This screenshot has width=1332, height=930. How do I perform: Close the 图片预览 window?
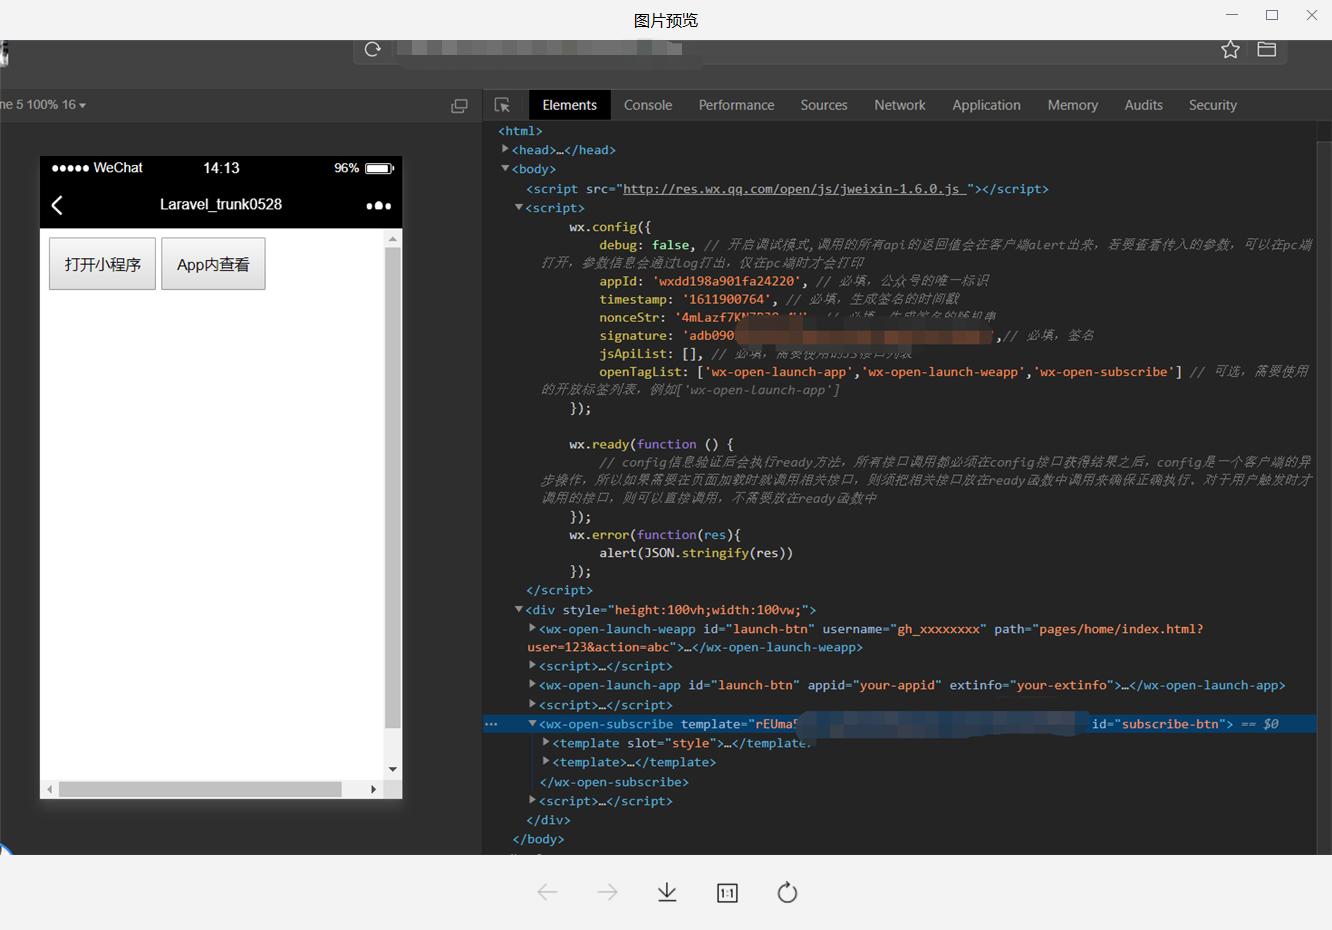(1312, 15)
